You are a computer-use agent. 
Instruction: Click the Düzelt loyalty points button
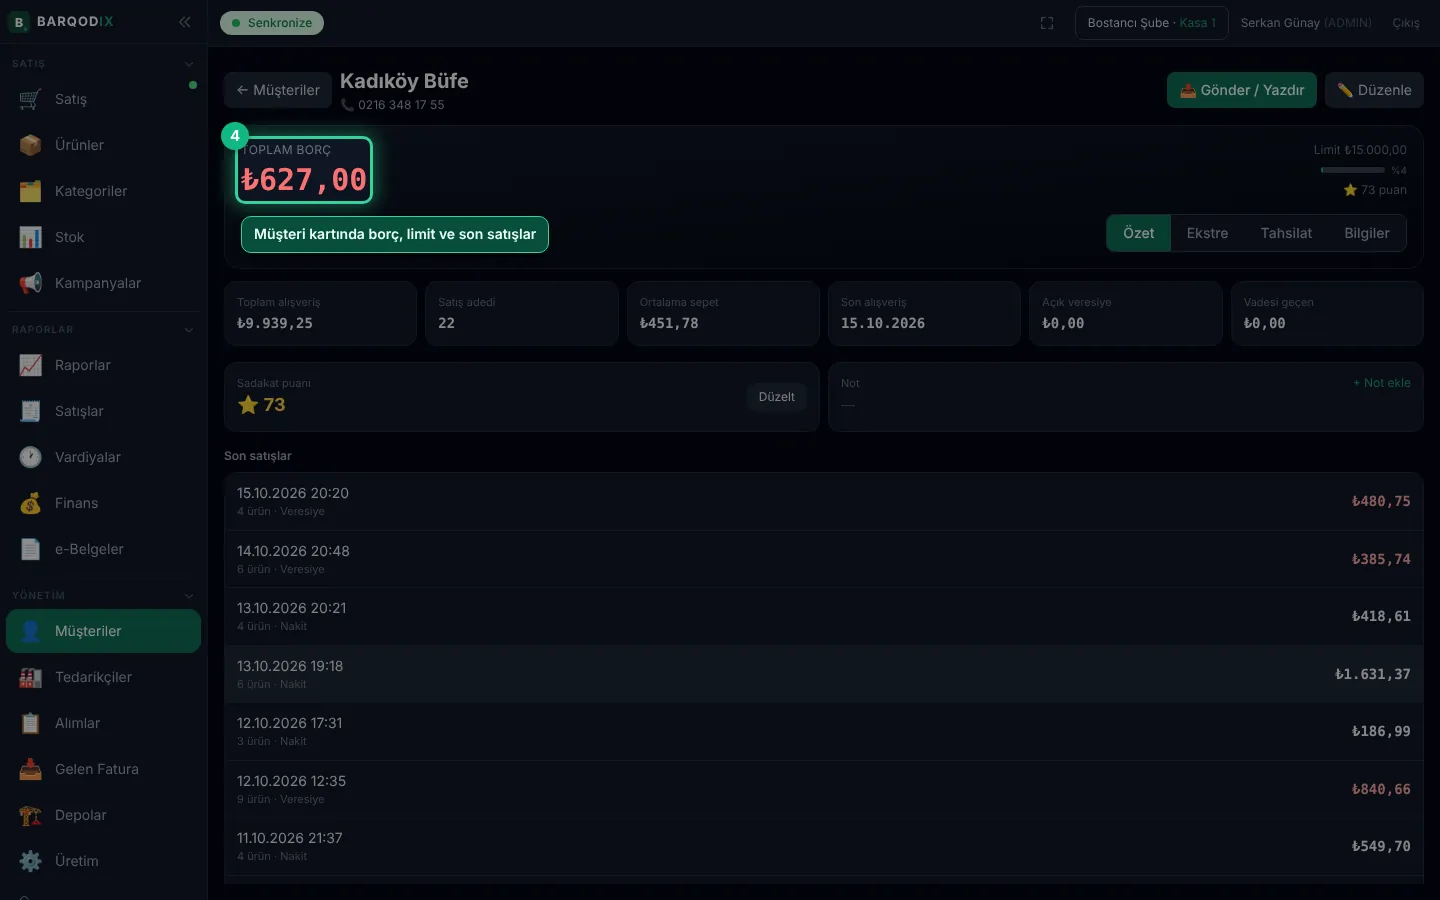(x=776, y=397)
